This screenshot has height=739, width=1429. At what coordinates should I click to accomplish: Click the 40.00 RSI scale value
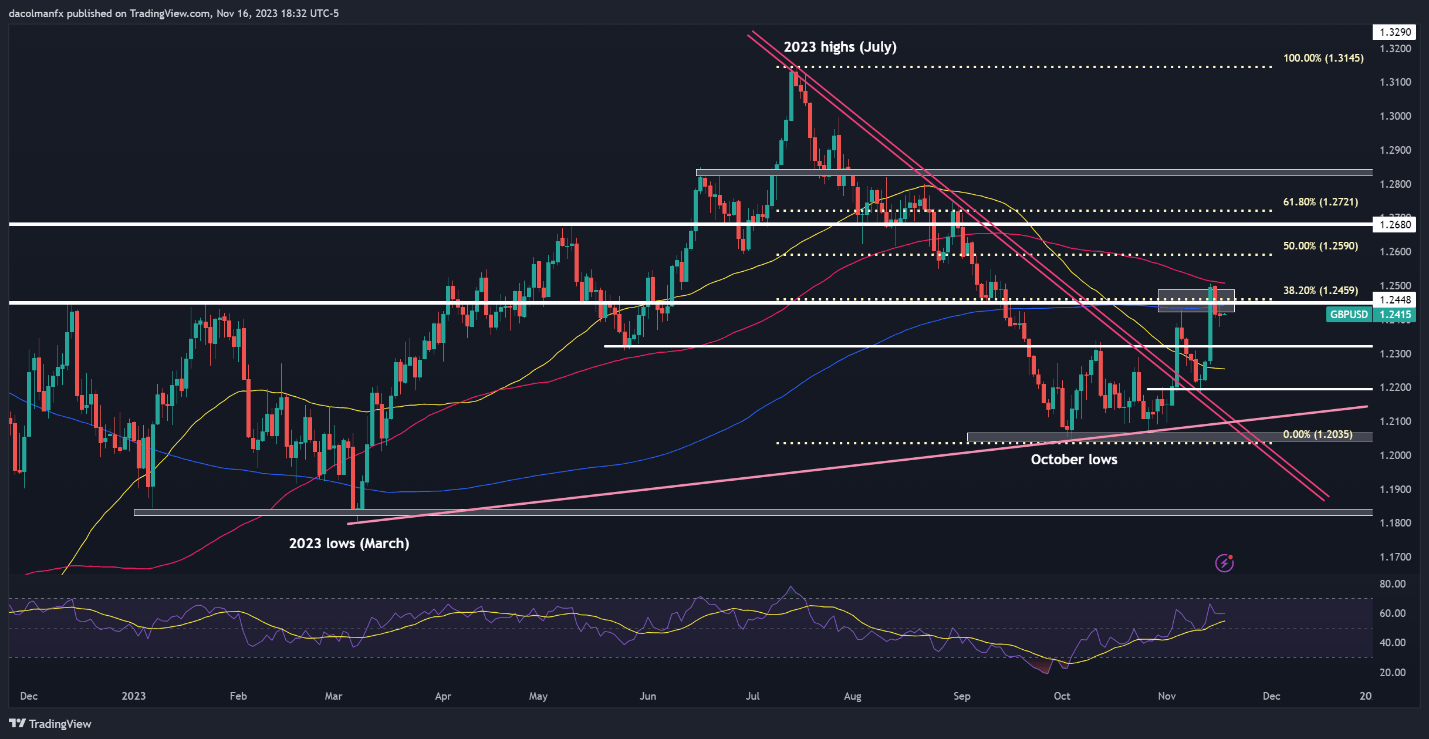coord(1392,643)
